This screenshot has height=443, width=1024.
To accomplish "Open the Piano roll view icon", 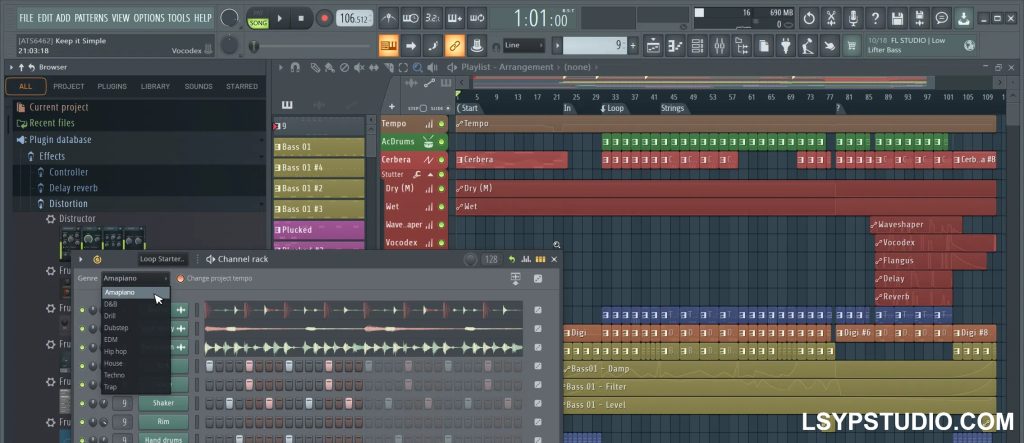I will [x=675, y=46].
